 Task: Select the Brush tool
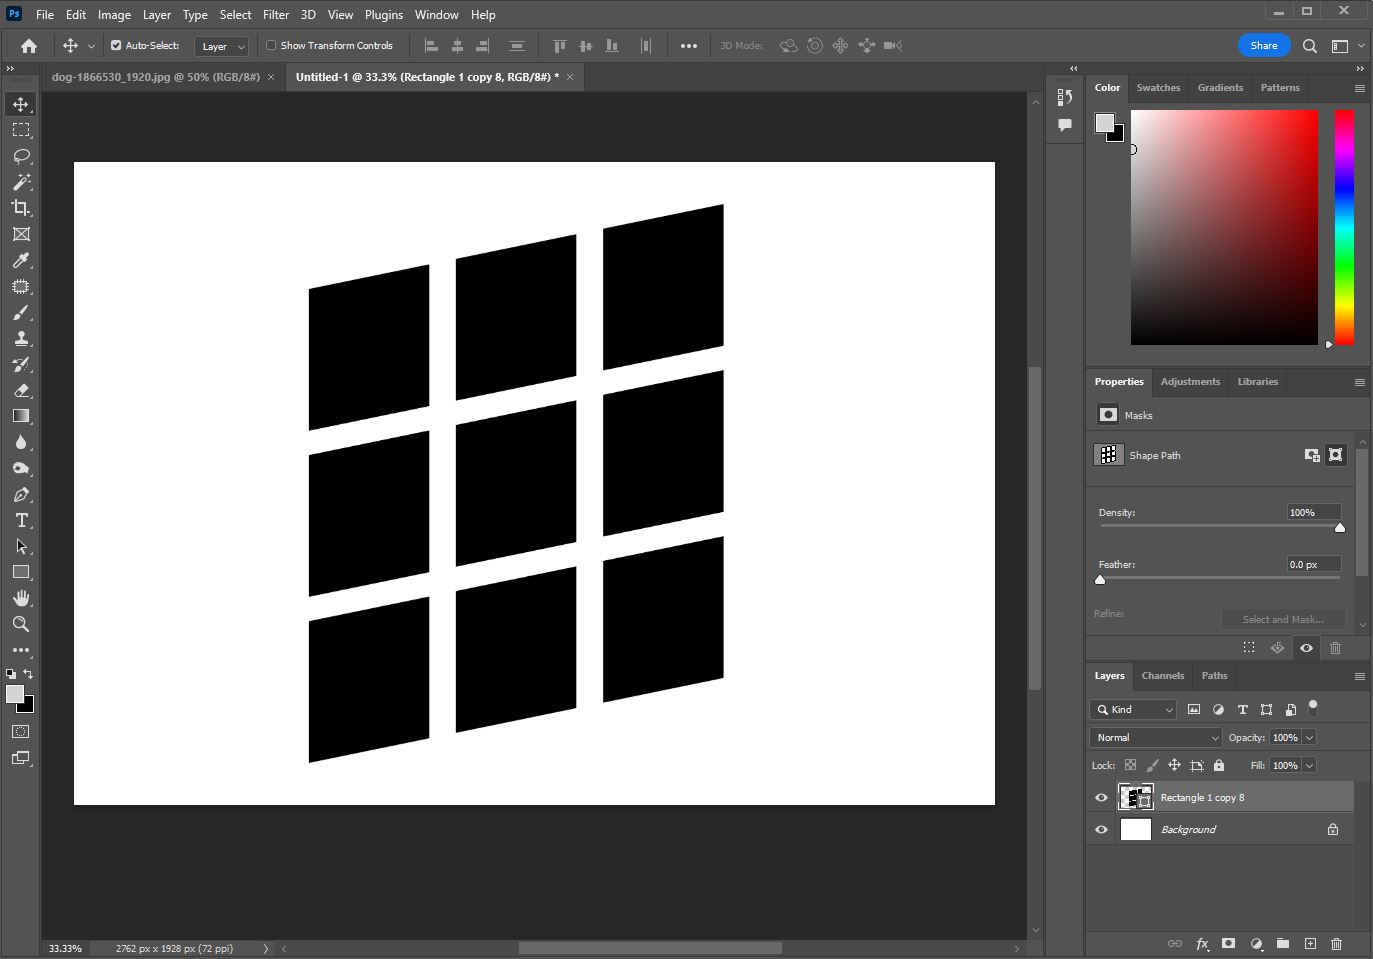21,312
